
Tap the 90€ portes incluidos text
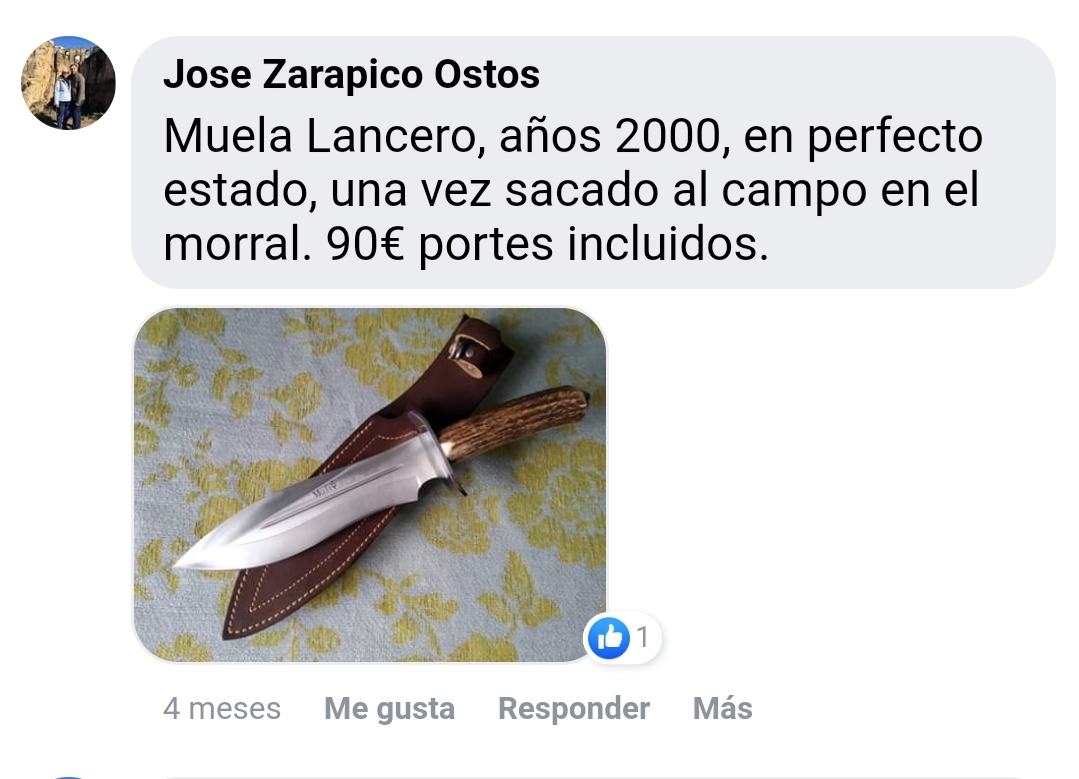point(547,244)
